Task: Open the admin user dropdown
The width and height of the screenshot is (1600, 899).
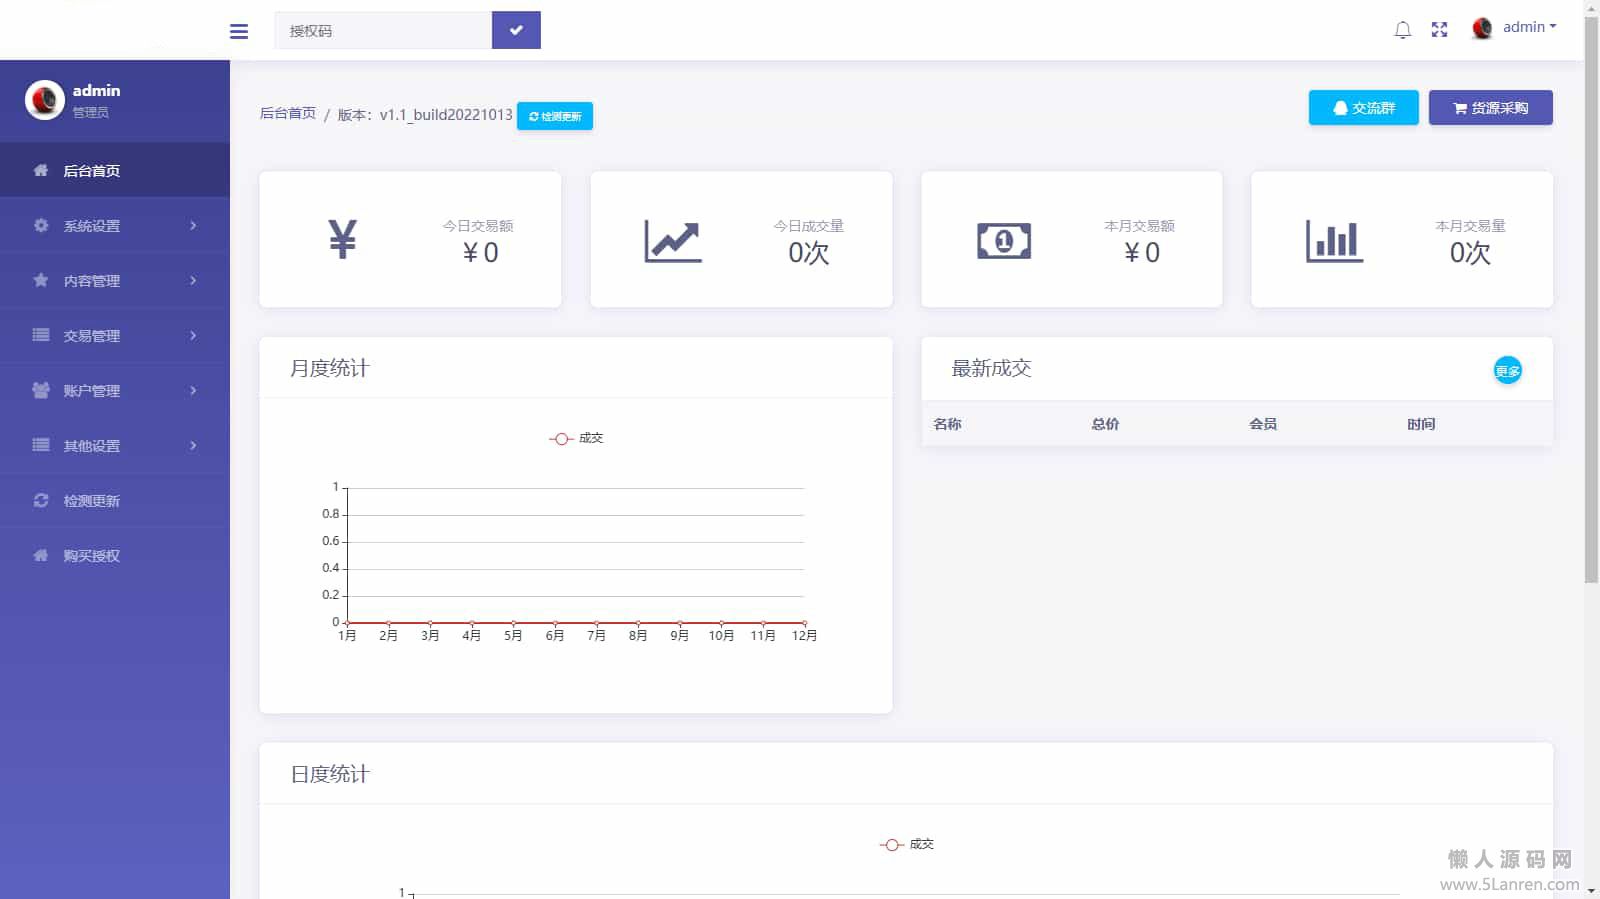Action: pos(1517,28)
